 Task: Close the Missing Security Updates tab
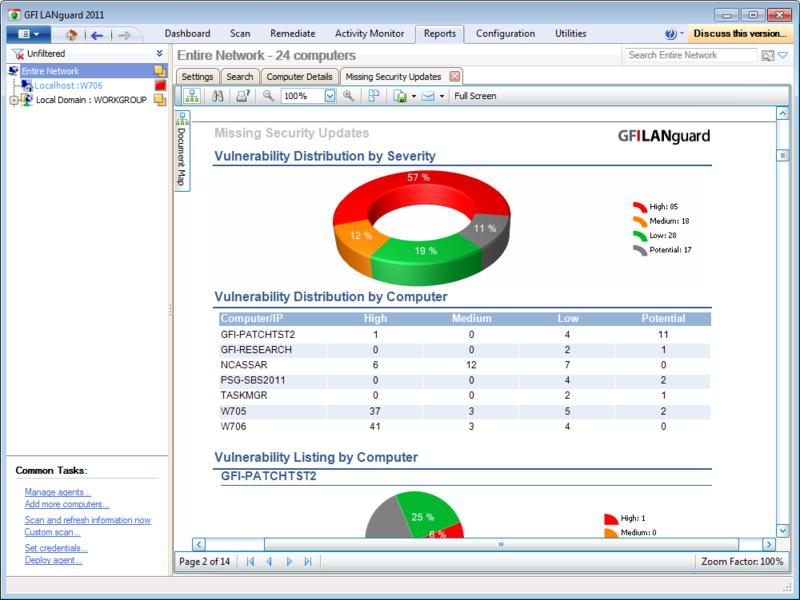[x=455, y=77]
